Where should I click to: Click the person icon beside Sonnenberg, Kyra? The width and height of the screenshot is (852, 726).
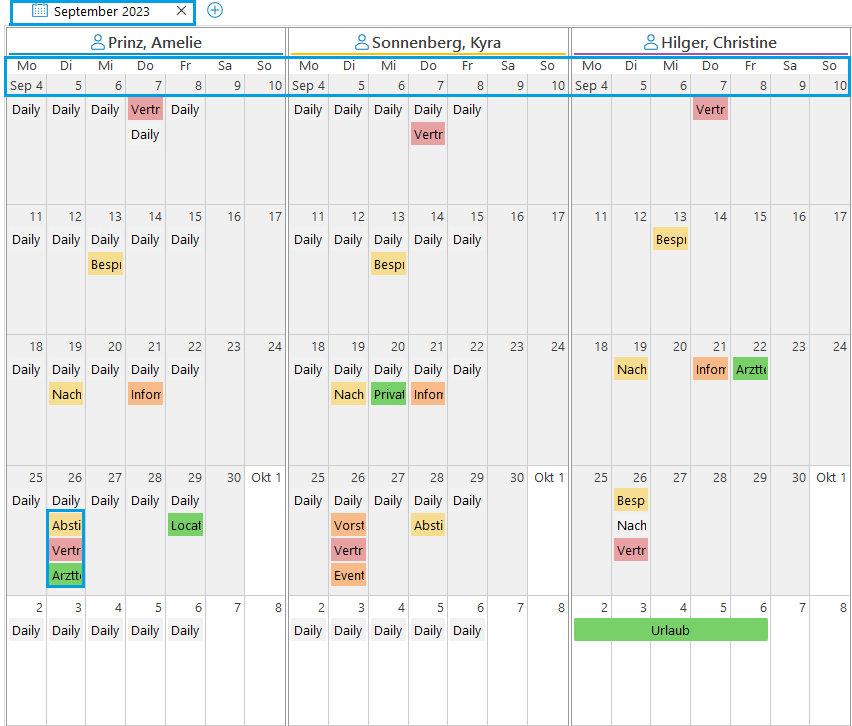(361, 43)
